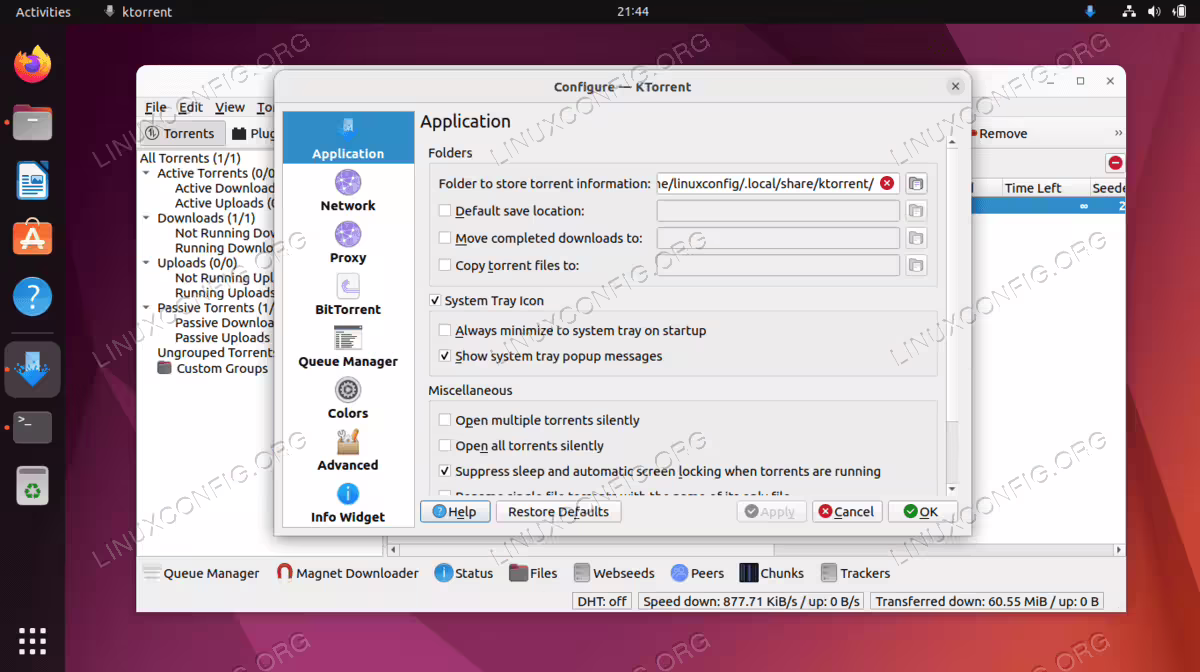The image size is (1200, 672).
Task: Open the BitTorrent settings page
Action: (348, 294)
